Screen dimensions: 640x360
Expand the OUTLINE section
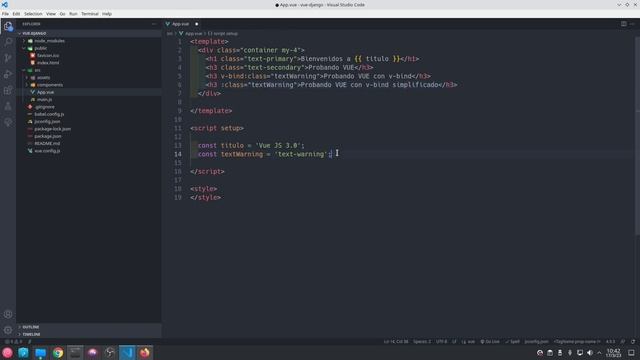pyautogui.click(x=31, y=327)
